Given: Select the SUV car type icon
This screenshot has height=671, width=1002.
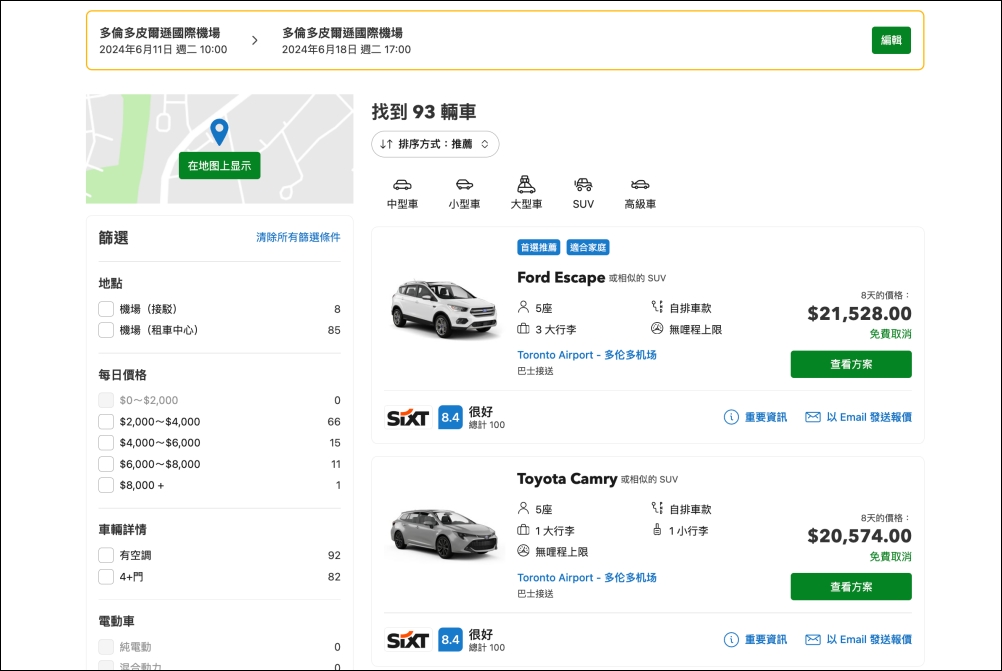Looking at the screenshot, I should click(x=583, y=185).
